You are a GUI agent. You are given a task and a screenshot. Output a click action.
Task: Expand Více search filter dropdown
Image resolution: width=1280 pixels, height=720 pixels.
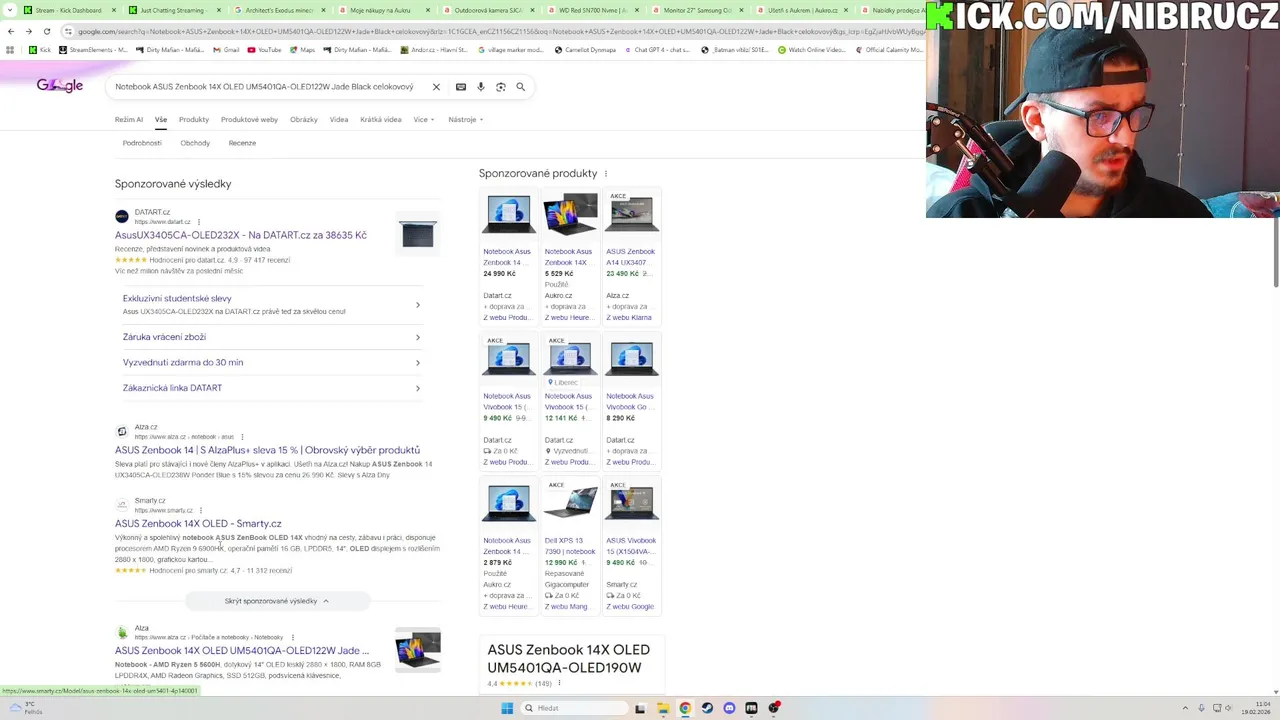424,120
